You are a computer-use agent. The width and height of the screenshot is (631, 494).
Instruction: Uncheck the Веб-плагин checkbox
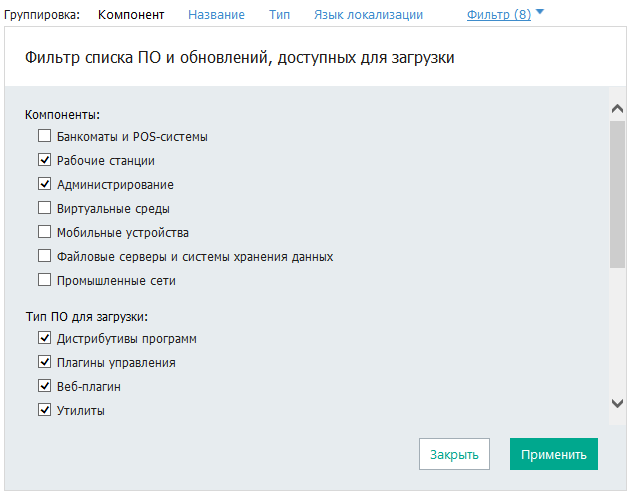(x=44, y=386)
